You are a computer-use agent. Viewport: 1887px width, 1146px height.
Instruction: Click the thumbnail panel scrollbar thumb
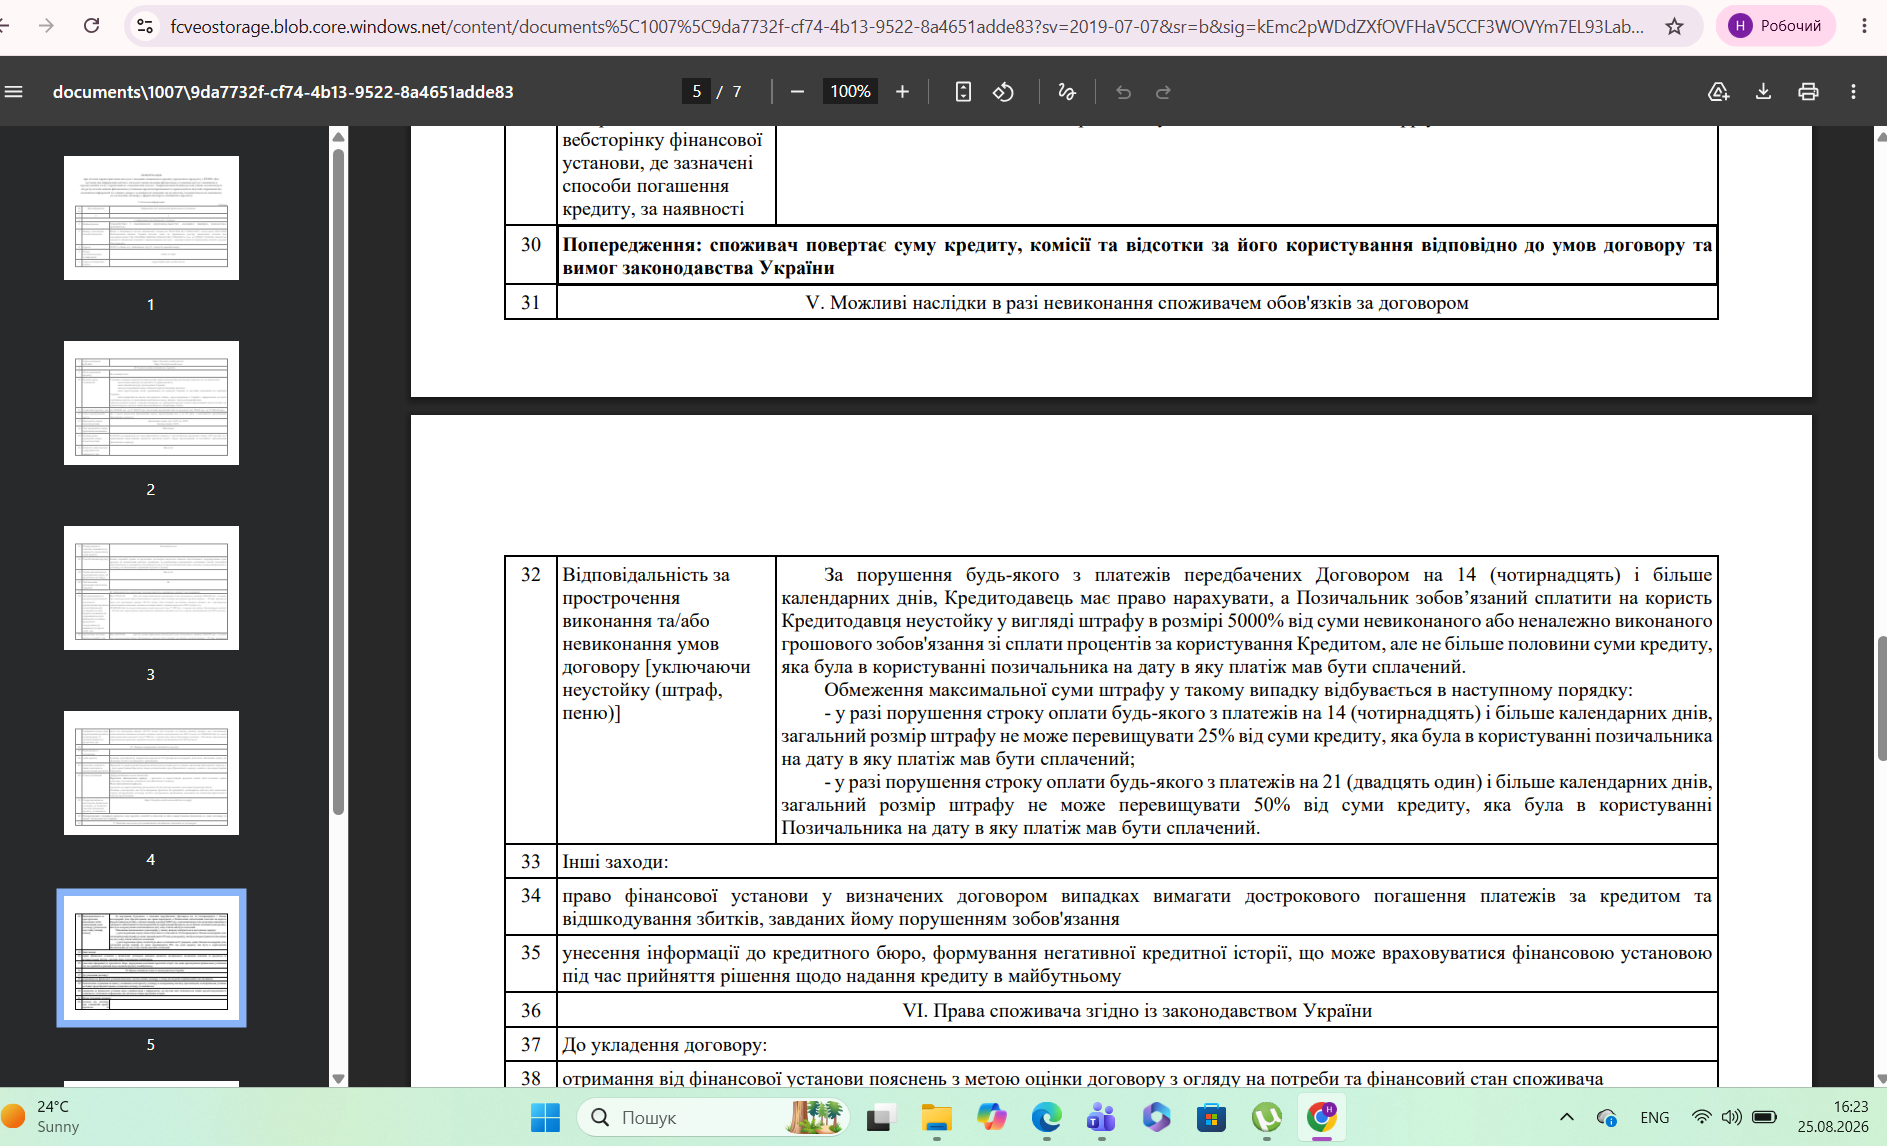[338, 480]
